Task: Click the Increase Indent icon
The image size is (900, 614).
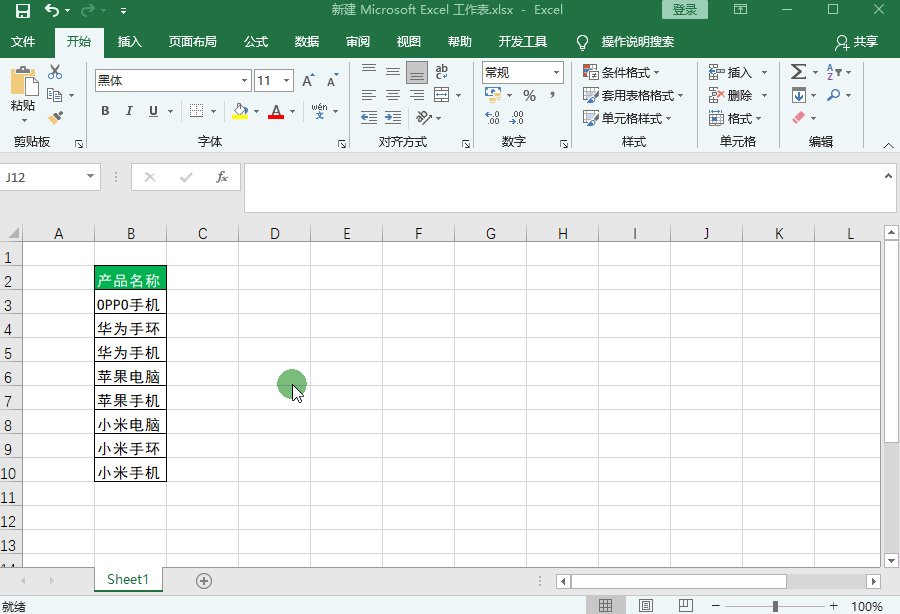Action: click(393, 118)
